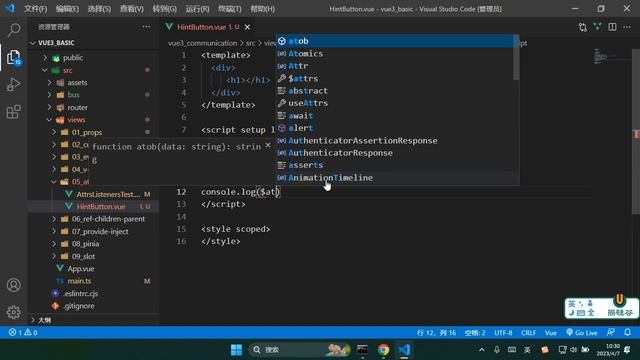Image resolution: width=640 pixels, height=360 pixels.
Task: Change the UTF-8 file encoding
Action: point(503,333)
